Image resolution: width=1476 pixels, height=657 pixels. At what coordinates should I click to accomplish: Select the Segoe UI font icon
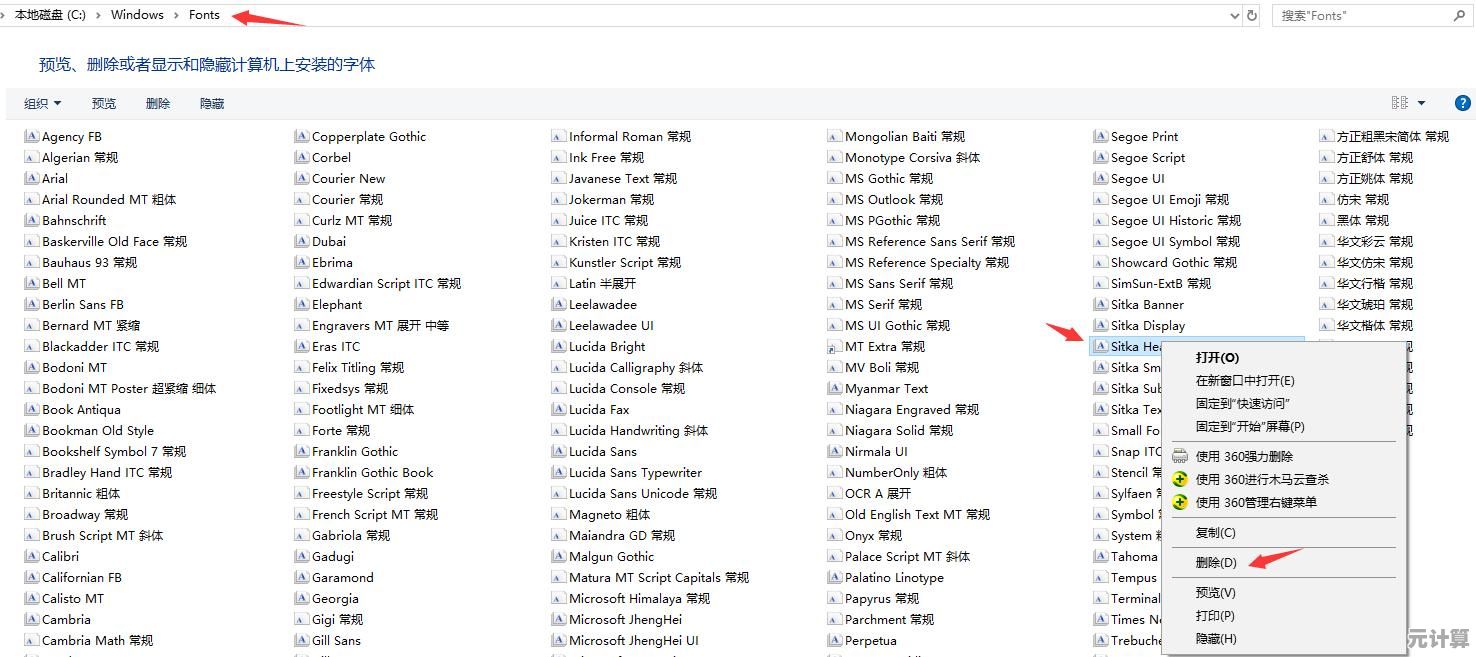coord(1100,178)
